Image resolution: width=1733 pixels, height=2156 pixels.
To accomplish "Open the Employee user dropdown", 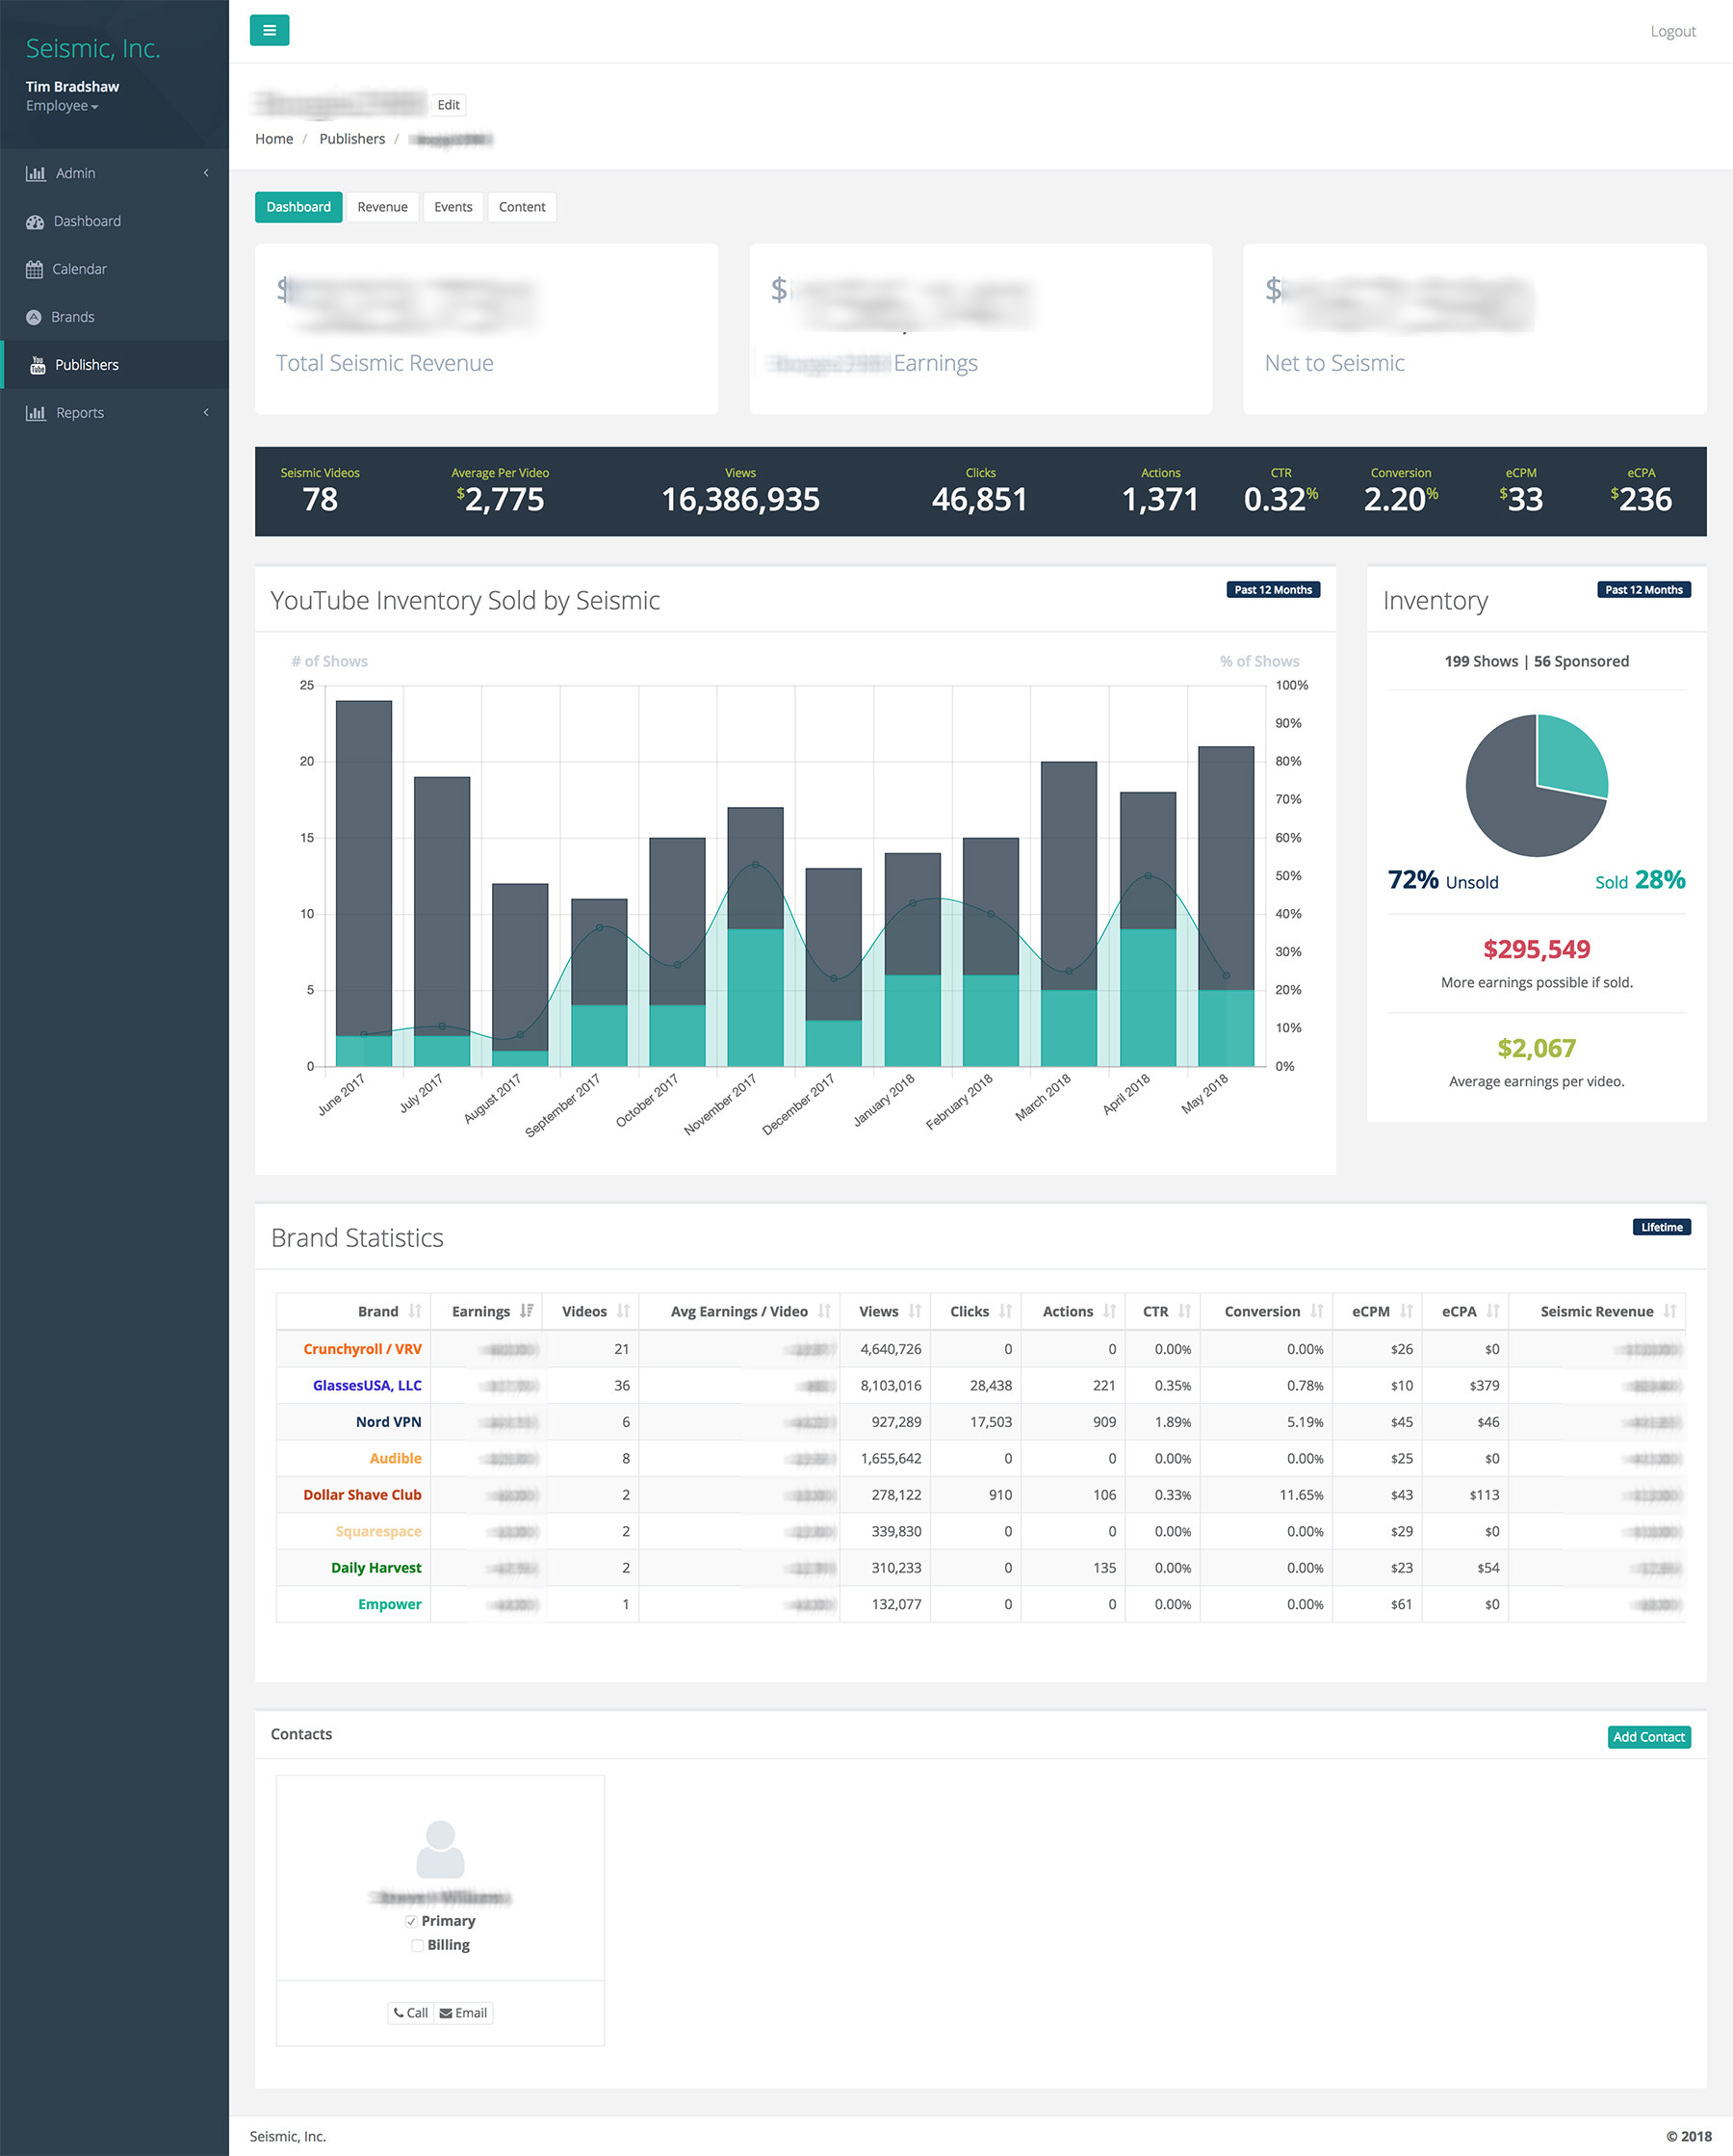I will (x=62, y=106).
